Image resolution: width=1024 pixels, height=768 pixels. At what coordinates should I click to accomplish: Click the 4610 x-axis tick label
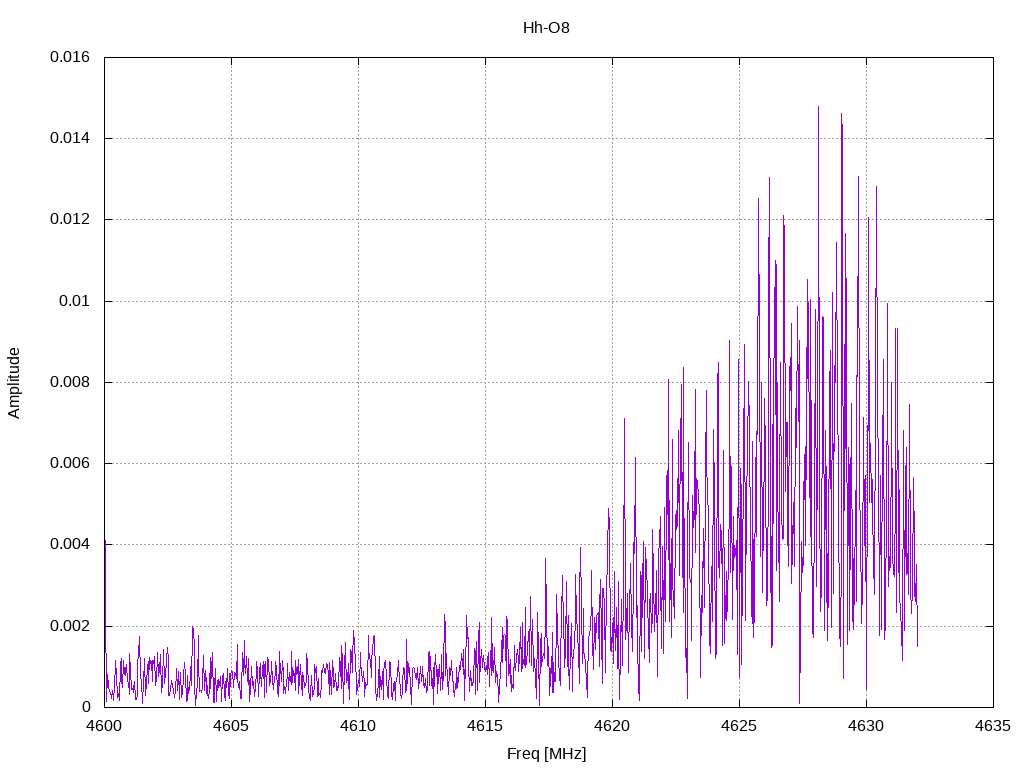point(359,726)
